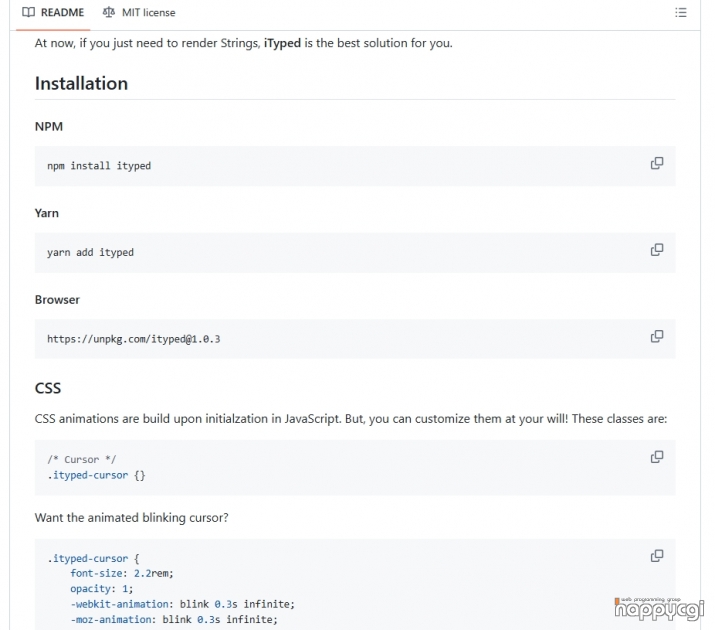Click the yarn add ityped code text
This screenshot has height=630, width=715.
[x=90, y=253]
